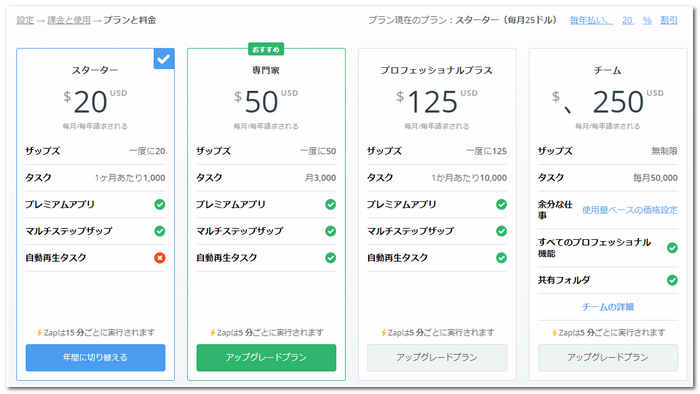The image size is (700, 394).
Task: Click 一度に50 Zaps value
Action: click(x=318, y=151)
